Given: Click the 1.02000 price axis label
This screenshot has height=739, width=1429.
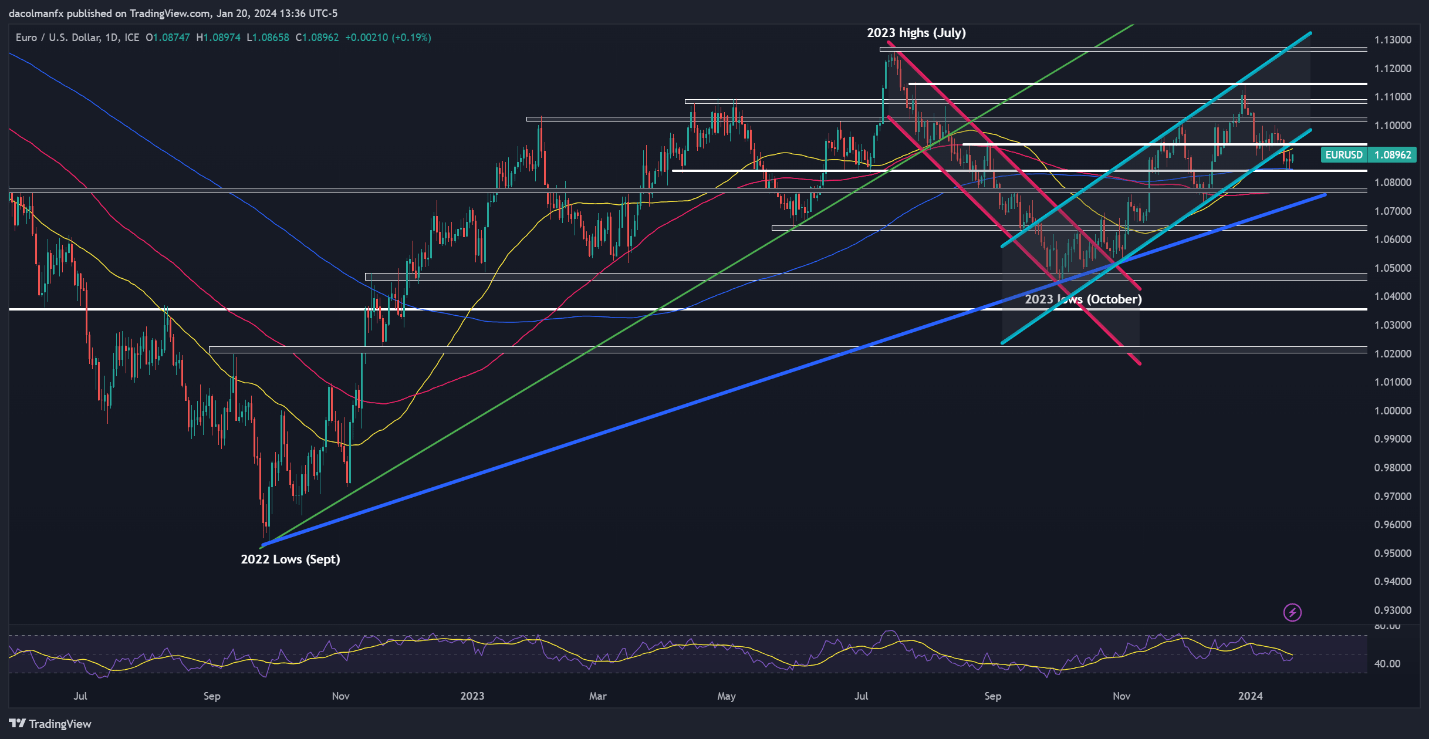Looking at the screenshot, I should tap(1391, 354).
